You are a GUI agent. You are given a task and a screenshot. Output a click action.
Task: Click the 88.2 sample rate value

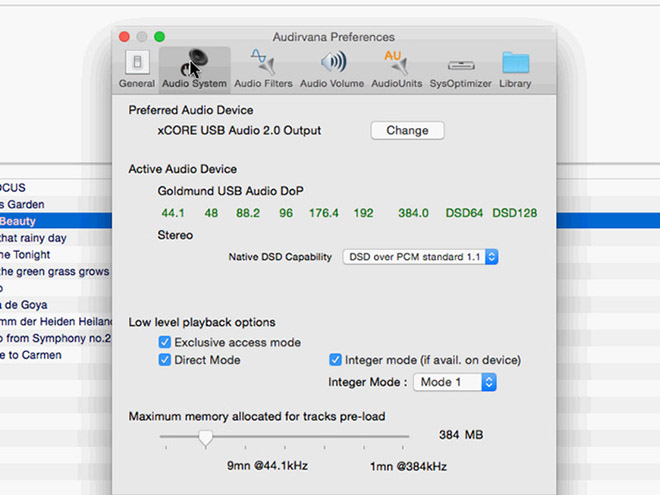click(x=248, y=213)
